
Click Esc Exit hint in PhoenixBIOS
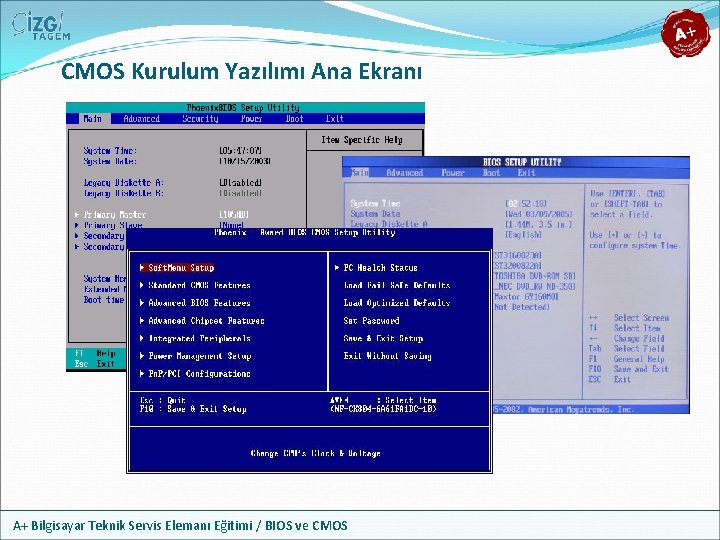pyautogui.click(x=95, y=364)
